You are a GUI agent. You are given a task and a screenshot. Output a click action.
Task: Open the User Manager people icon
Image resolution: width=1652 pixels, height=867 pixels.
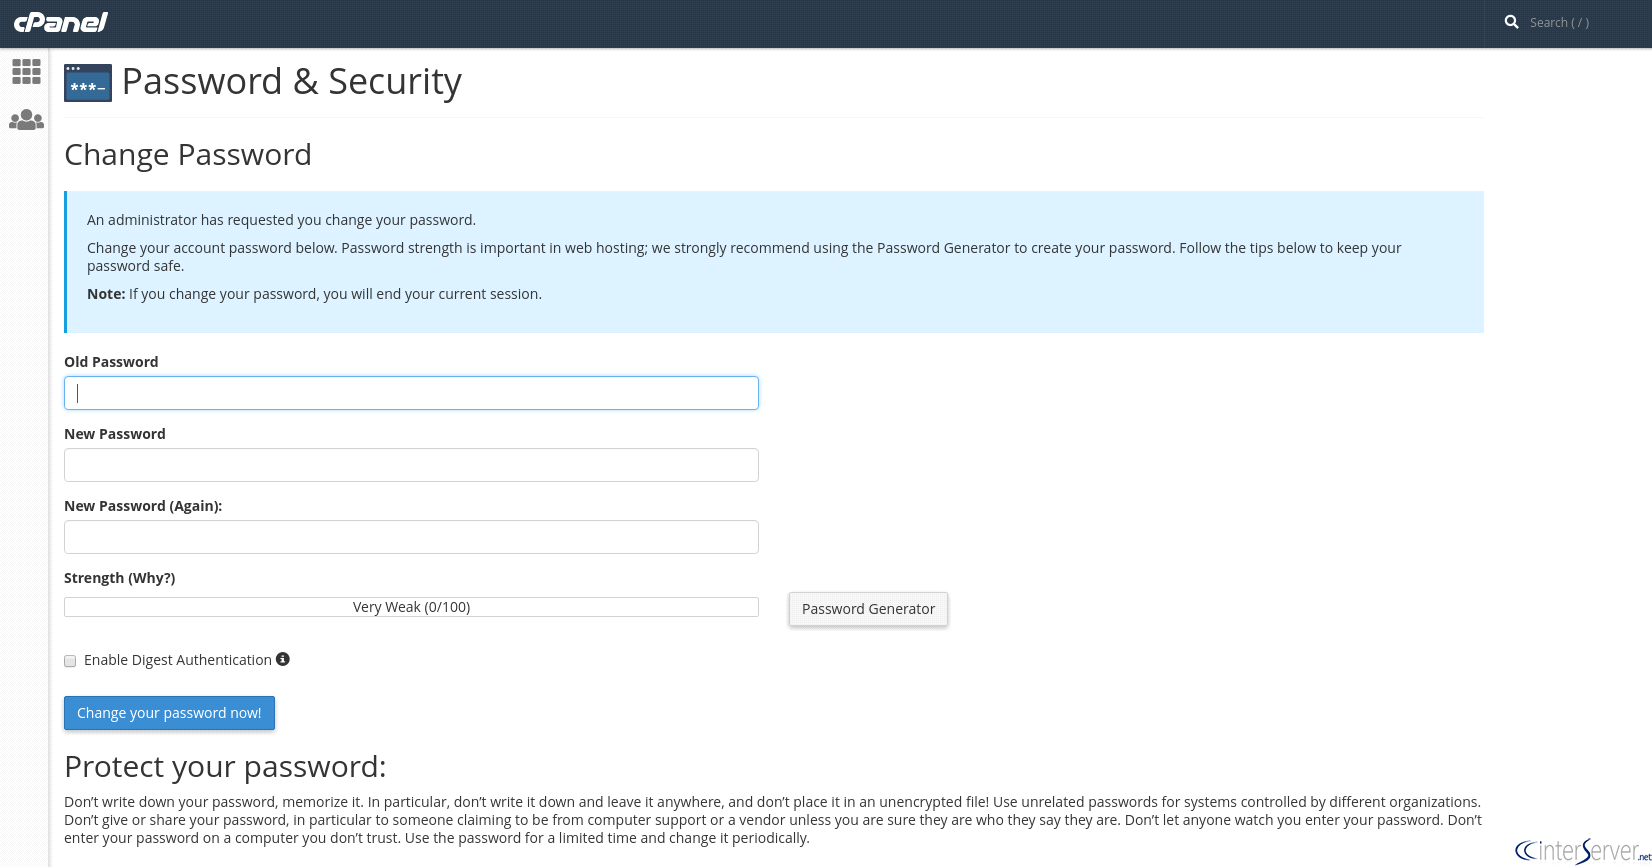[26, 120]
